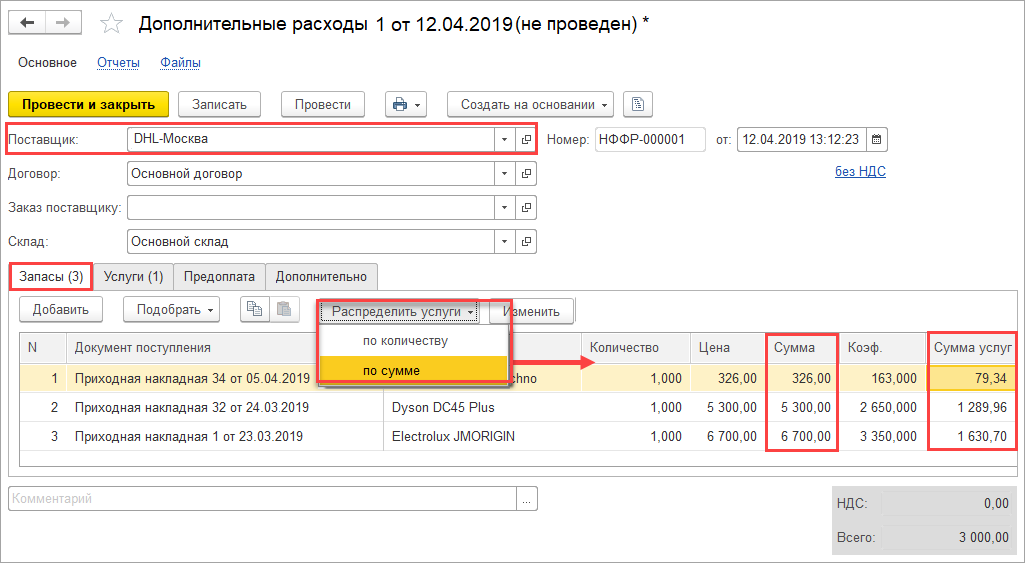Open calendar picker for document date
1025x563 pixels.
[876, 140]
